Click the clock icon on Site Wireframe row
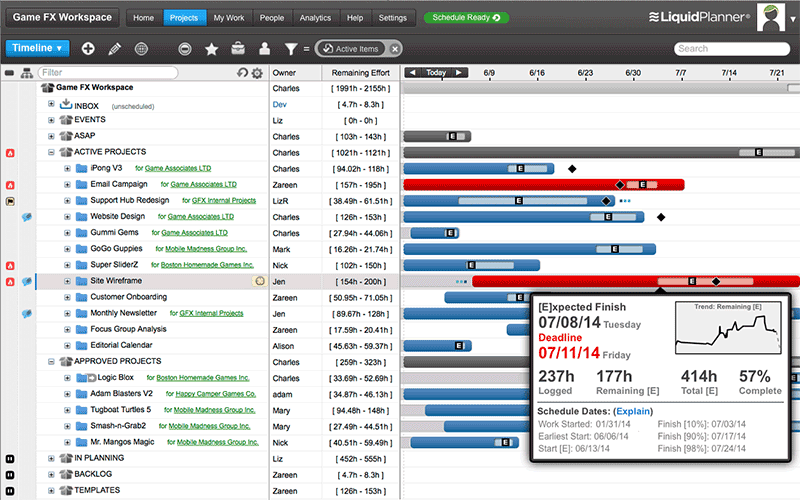The width and height of the screenshot is (800, 500). [x=260, y=281]
